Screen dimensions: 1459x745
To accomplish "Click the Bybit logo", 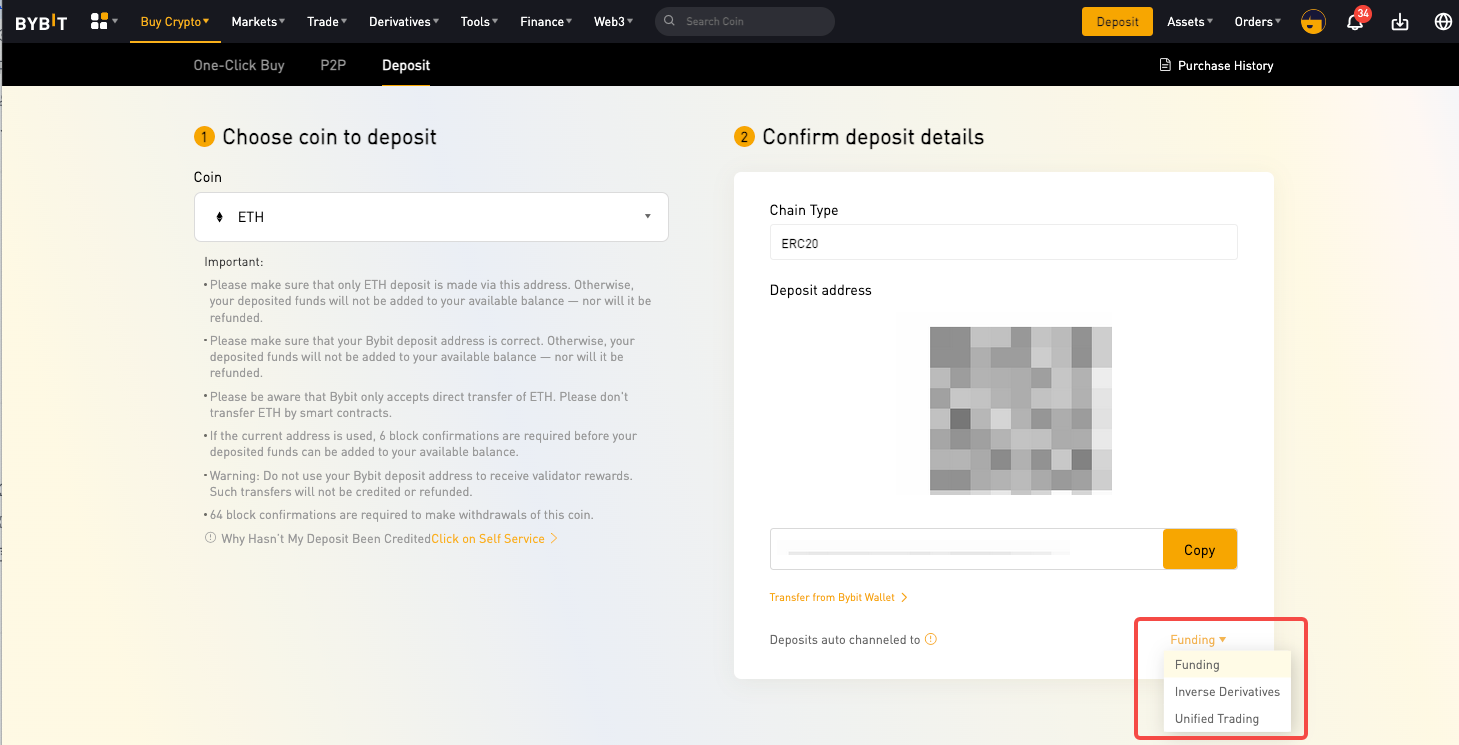I will [x=41, y=22].
